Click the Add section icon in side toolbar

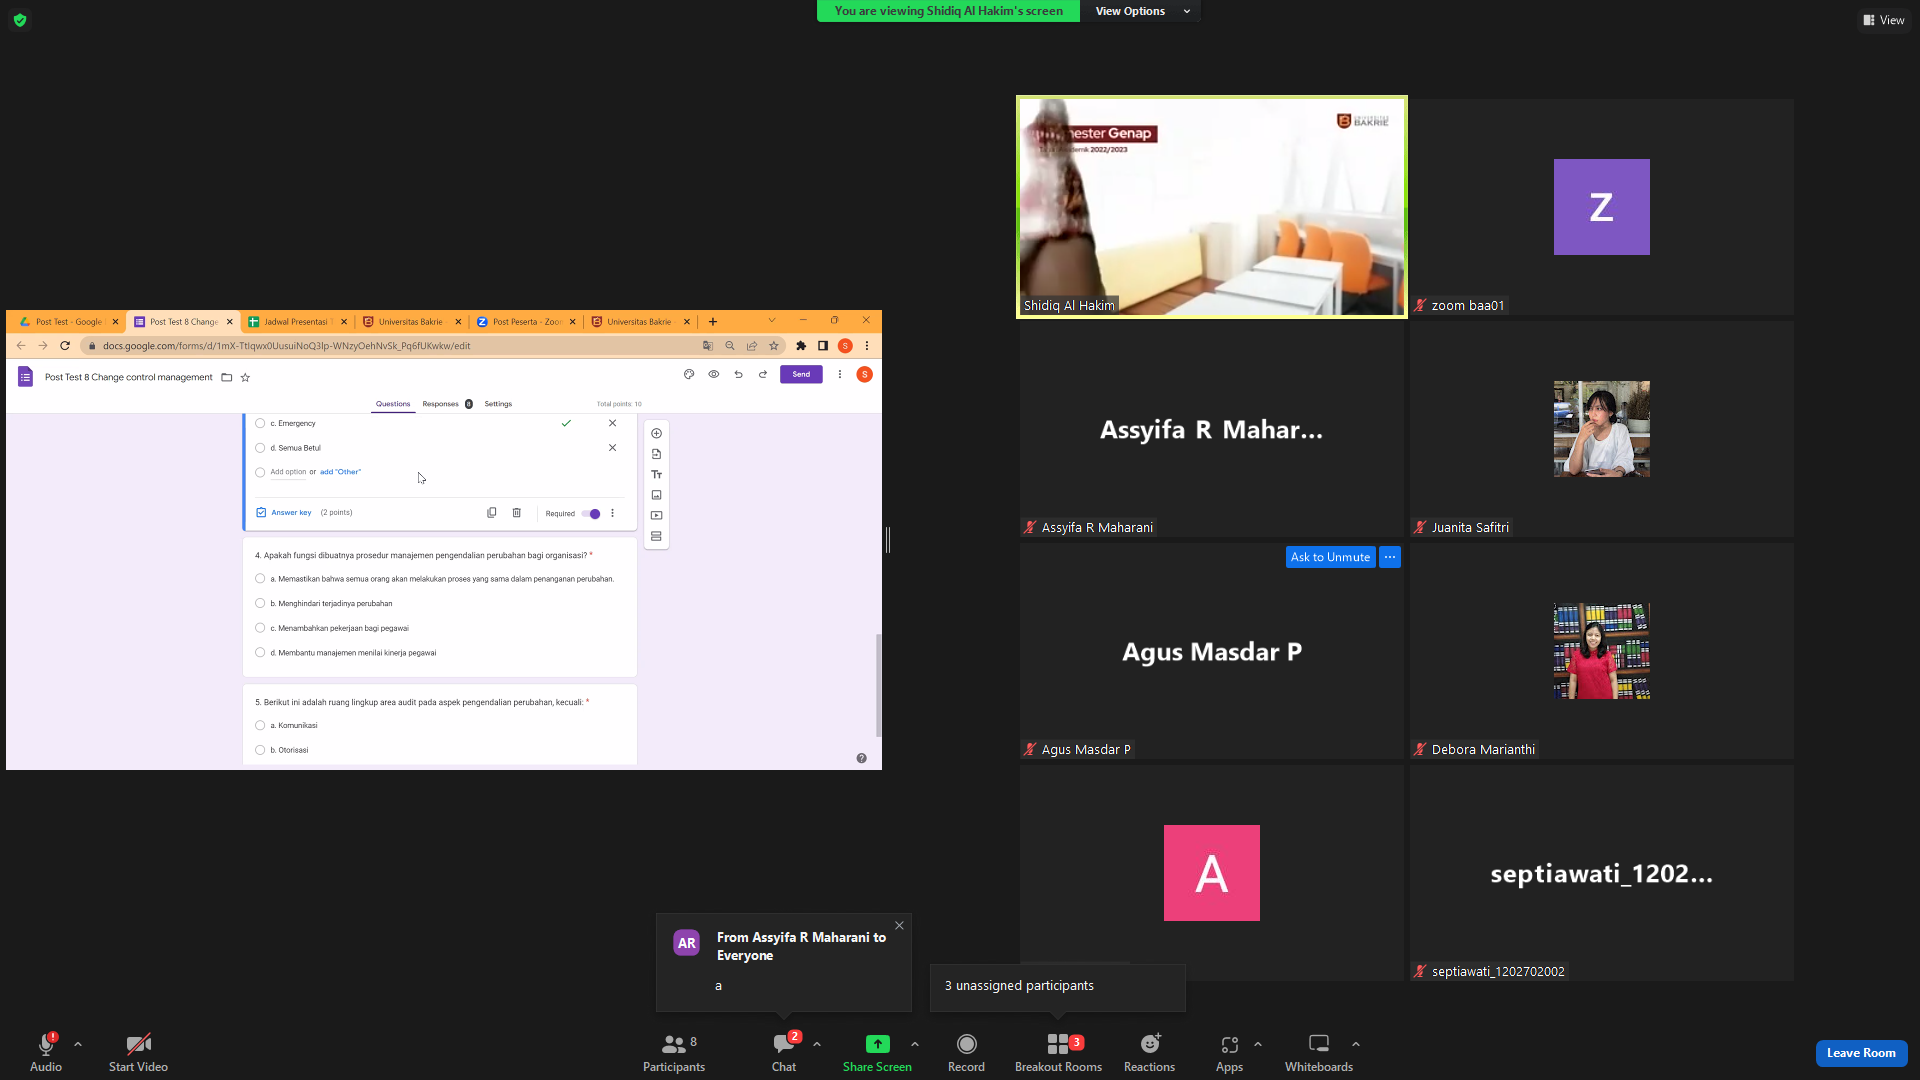(x=657, y=537)
